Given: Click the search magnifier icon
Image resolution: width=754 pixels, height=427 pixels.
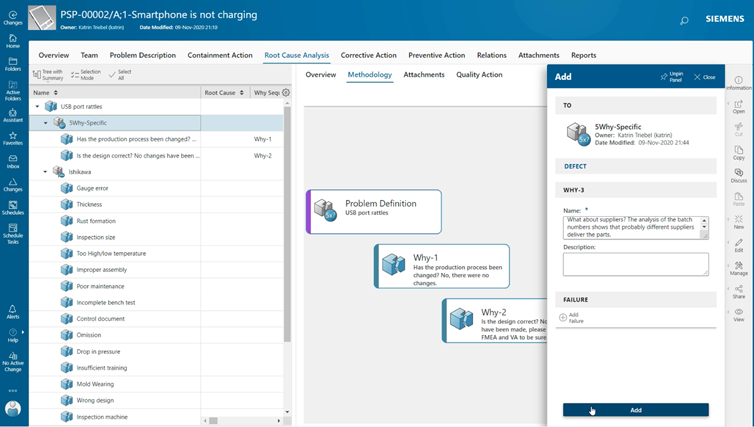Looking at the screenshot, I should point(684,20).
